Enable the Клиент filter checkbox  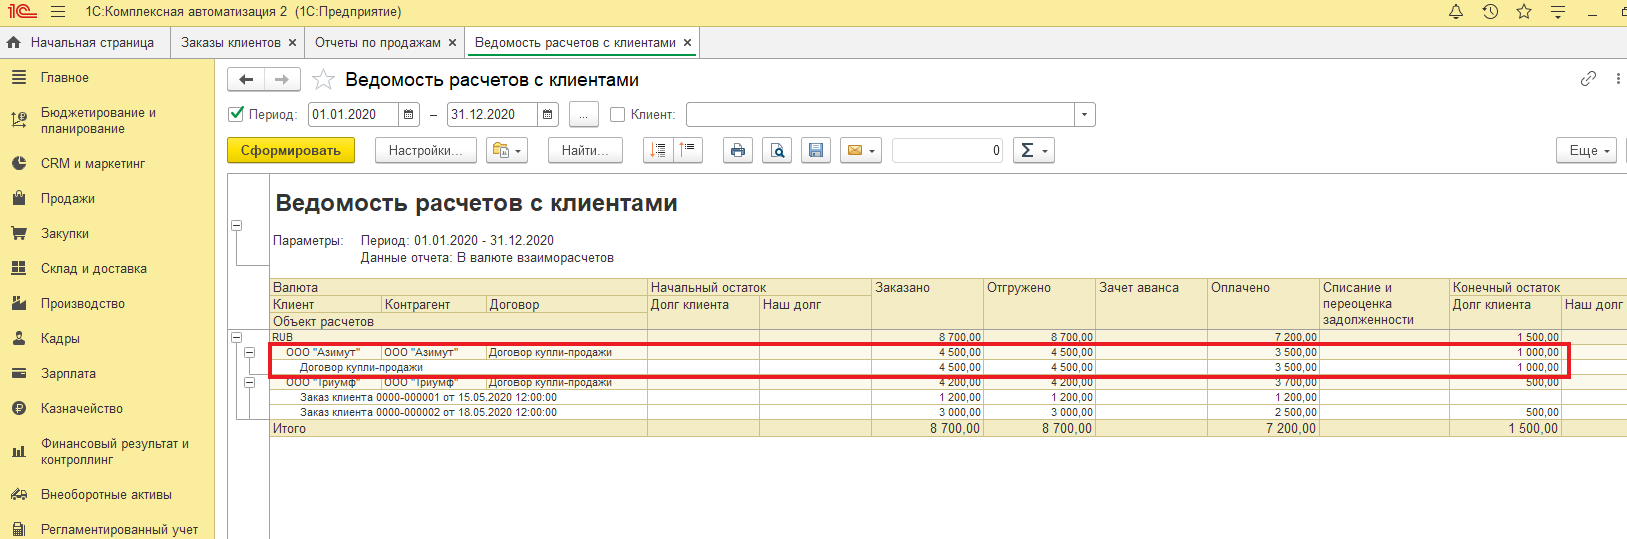tap(618, 115)
